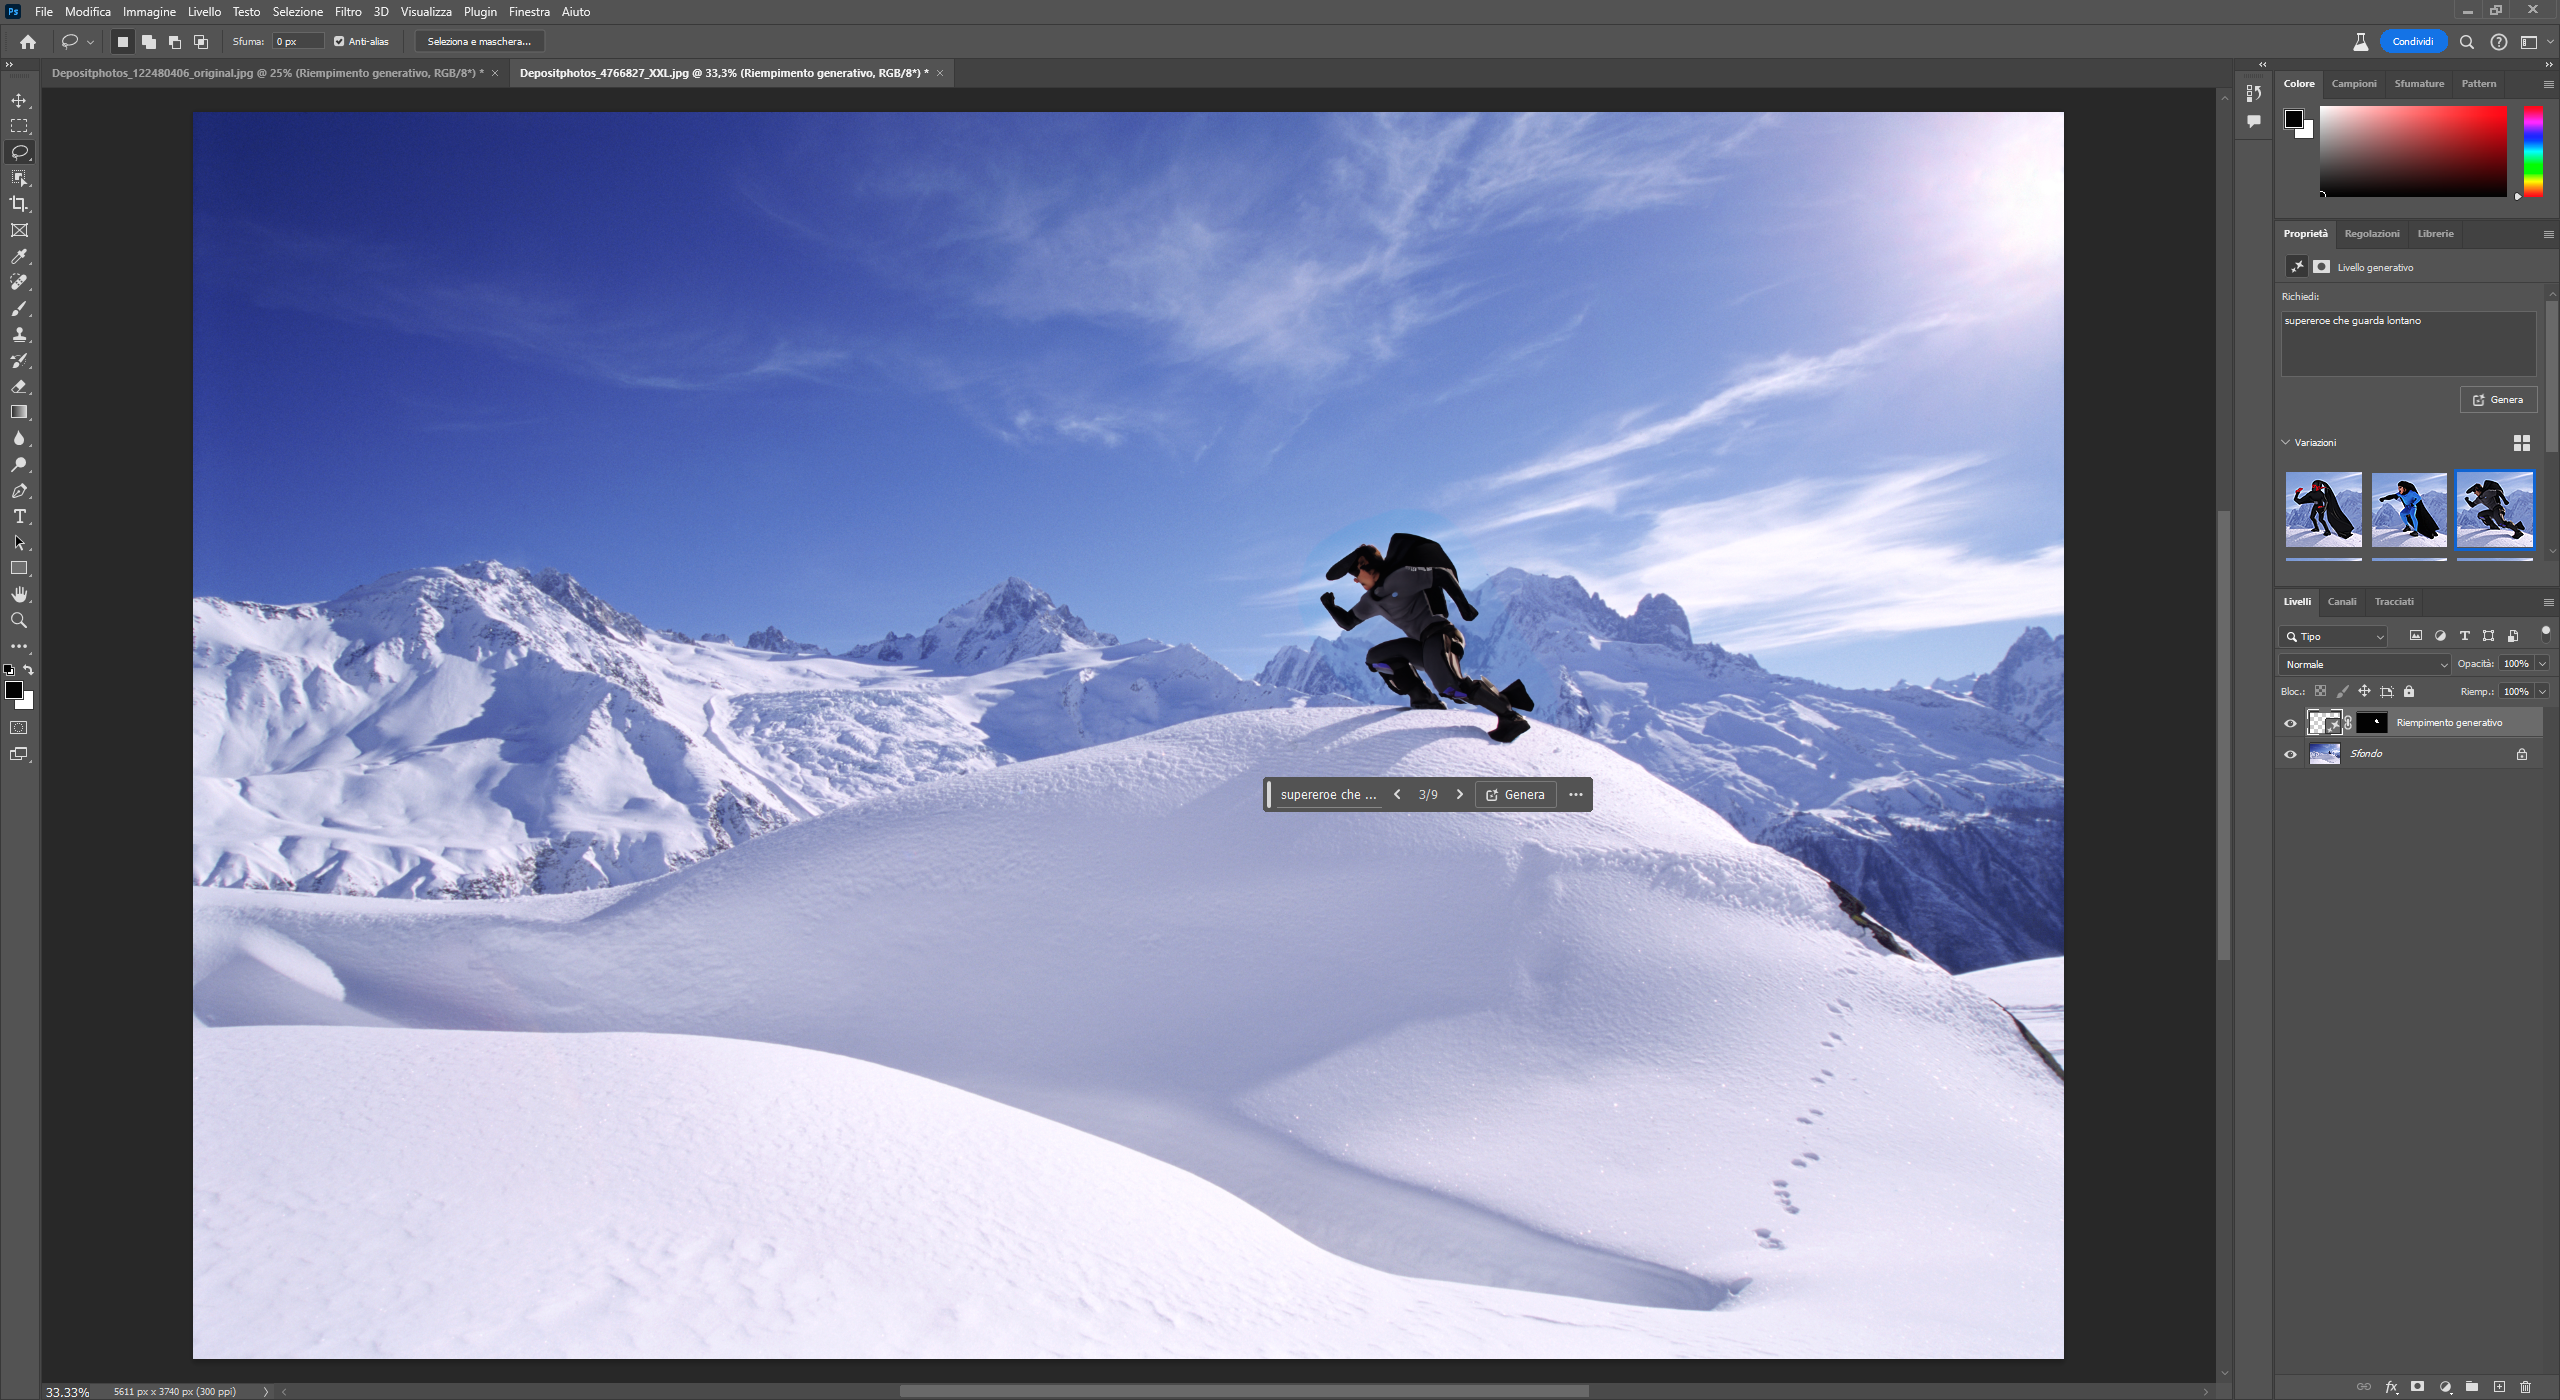
Task: Open the Tipo layer filter dropdown
Action: [x=2335, y=636]
